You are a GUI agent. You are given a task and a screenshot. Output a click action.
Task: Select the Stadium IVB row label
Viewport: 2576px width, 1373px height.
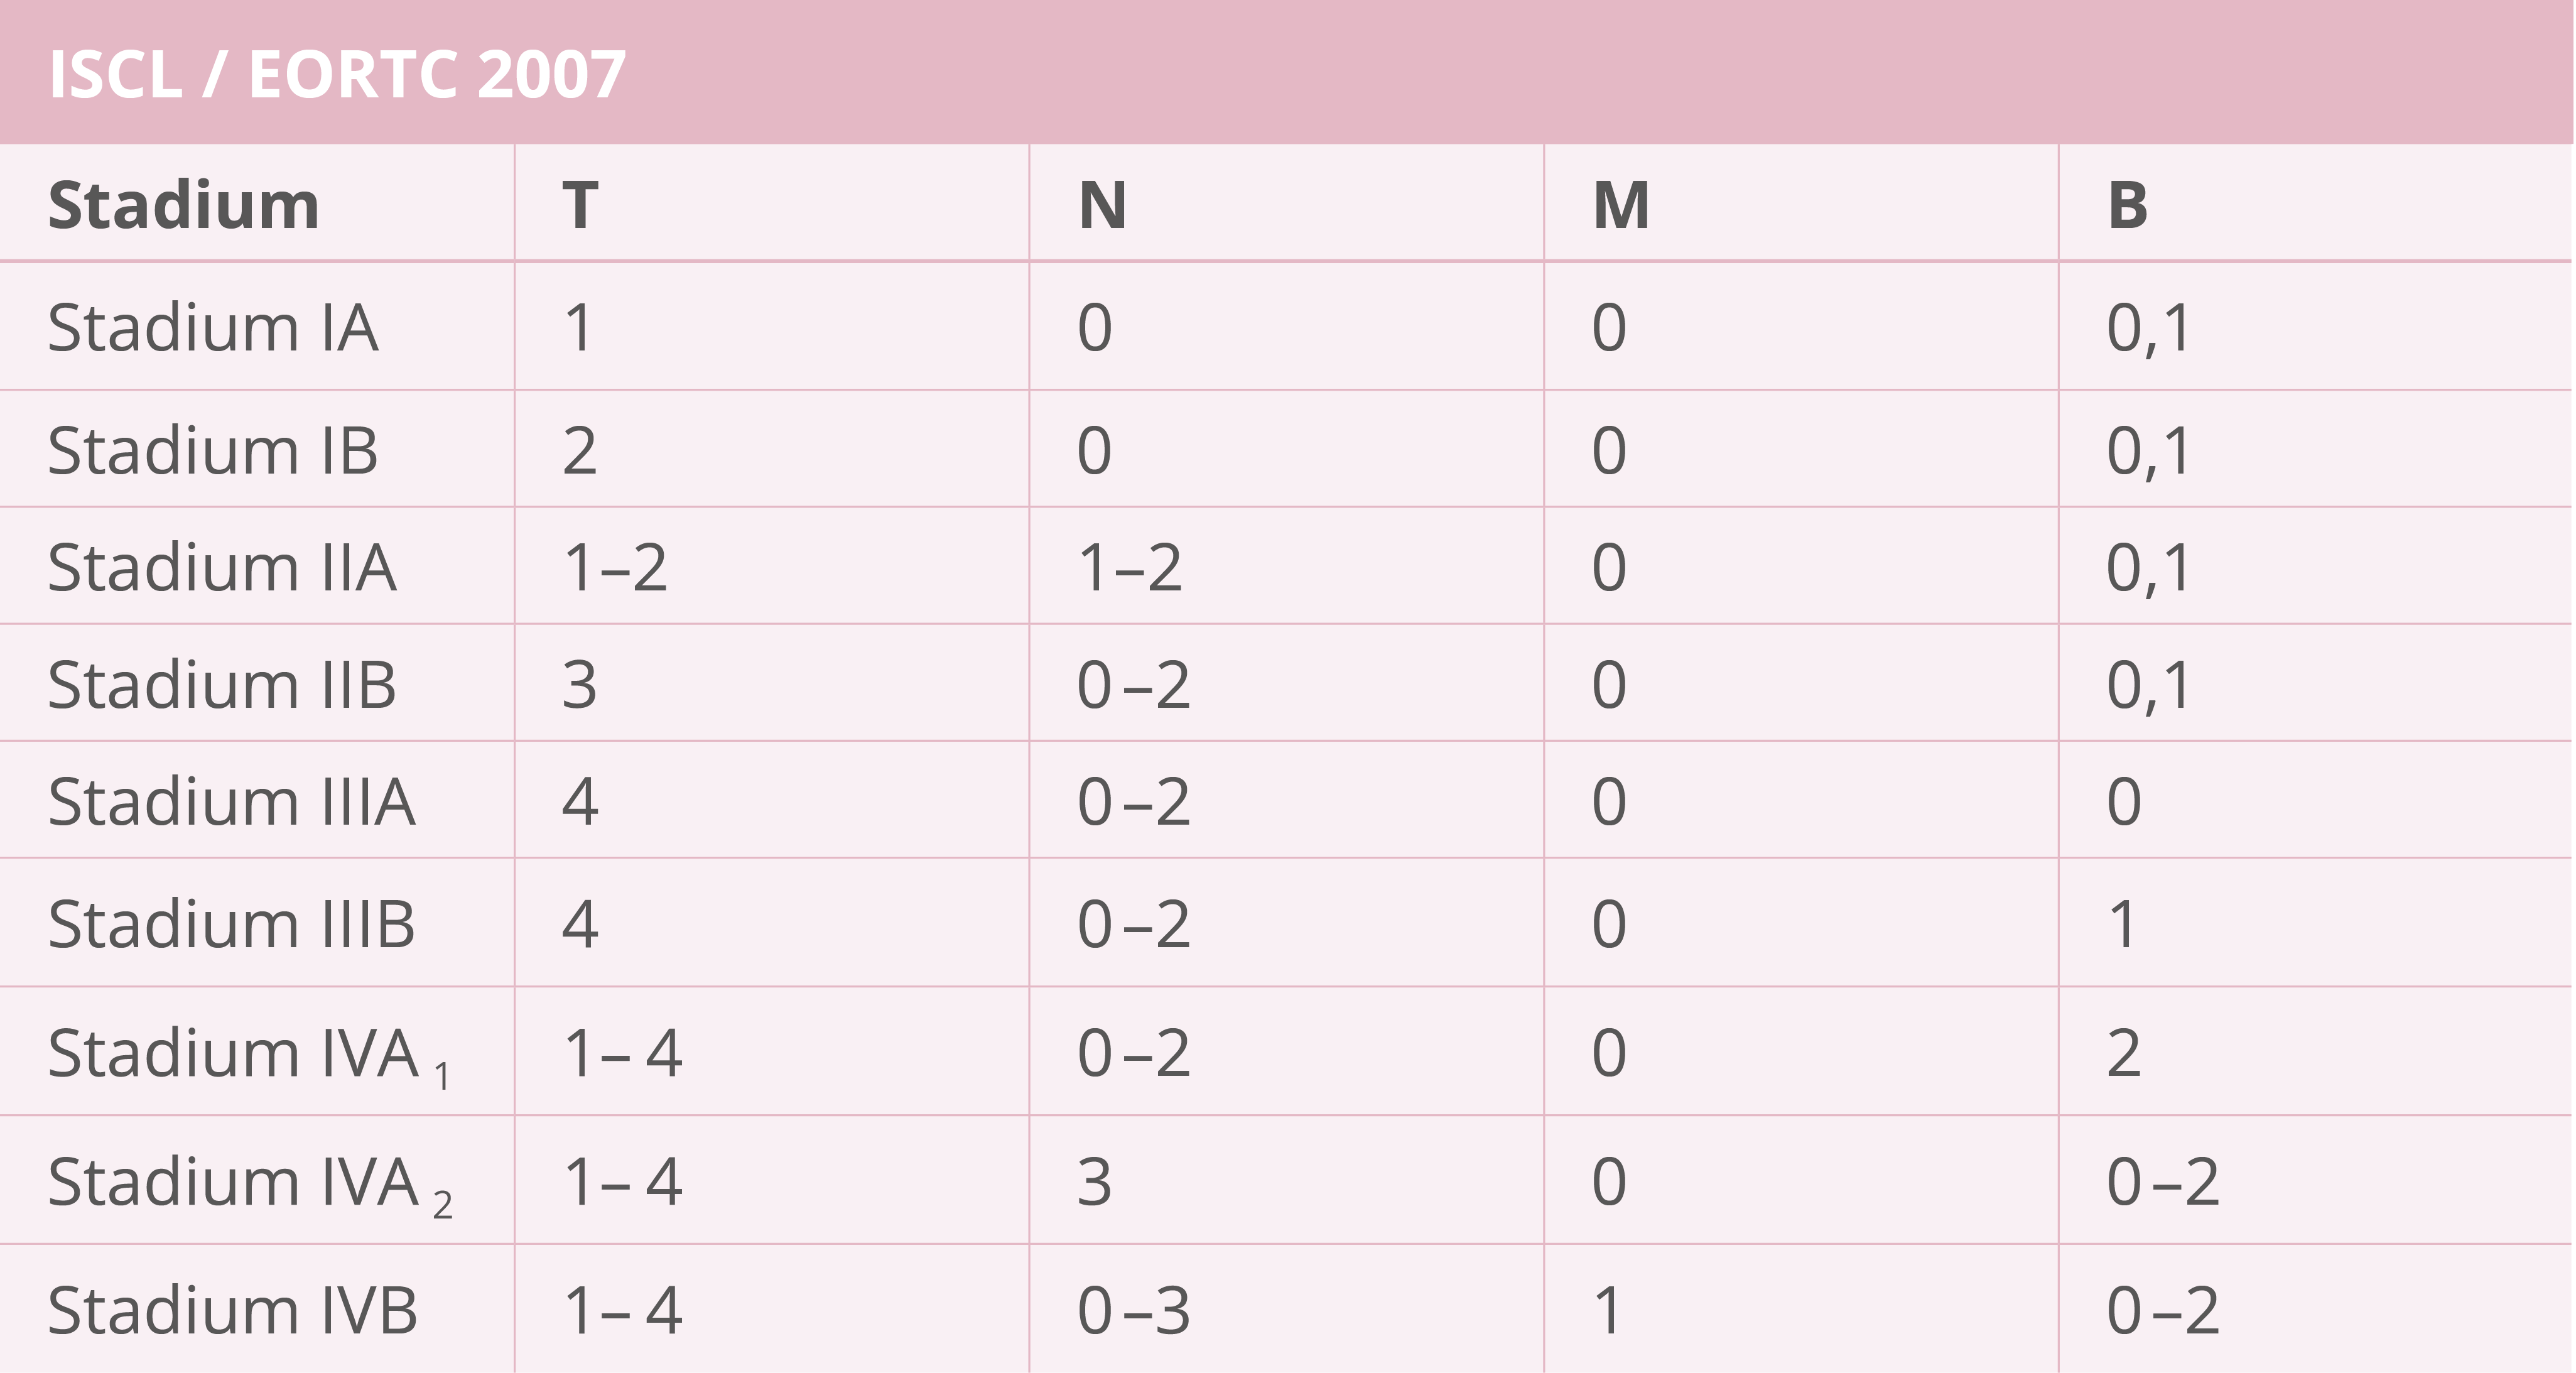coord(232,1311)
